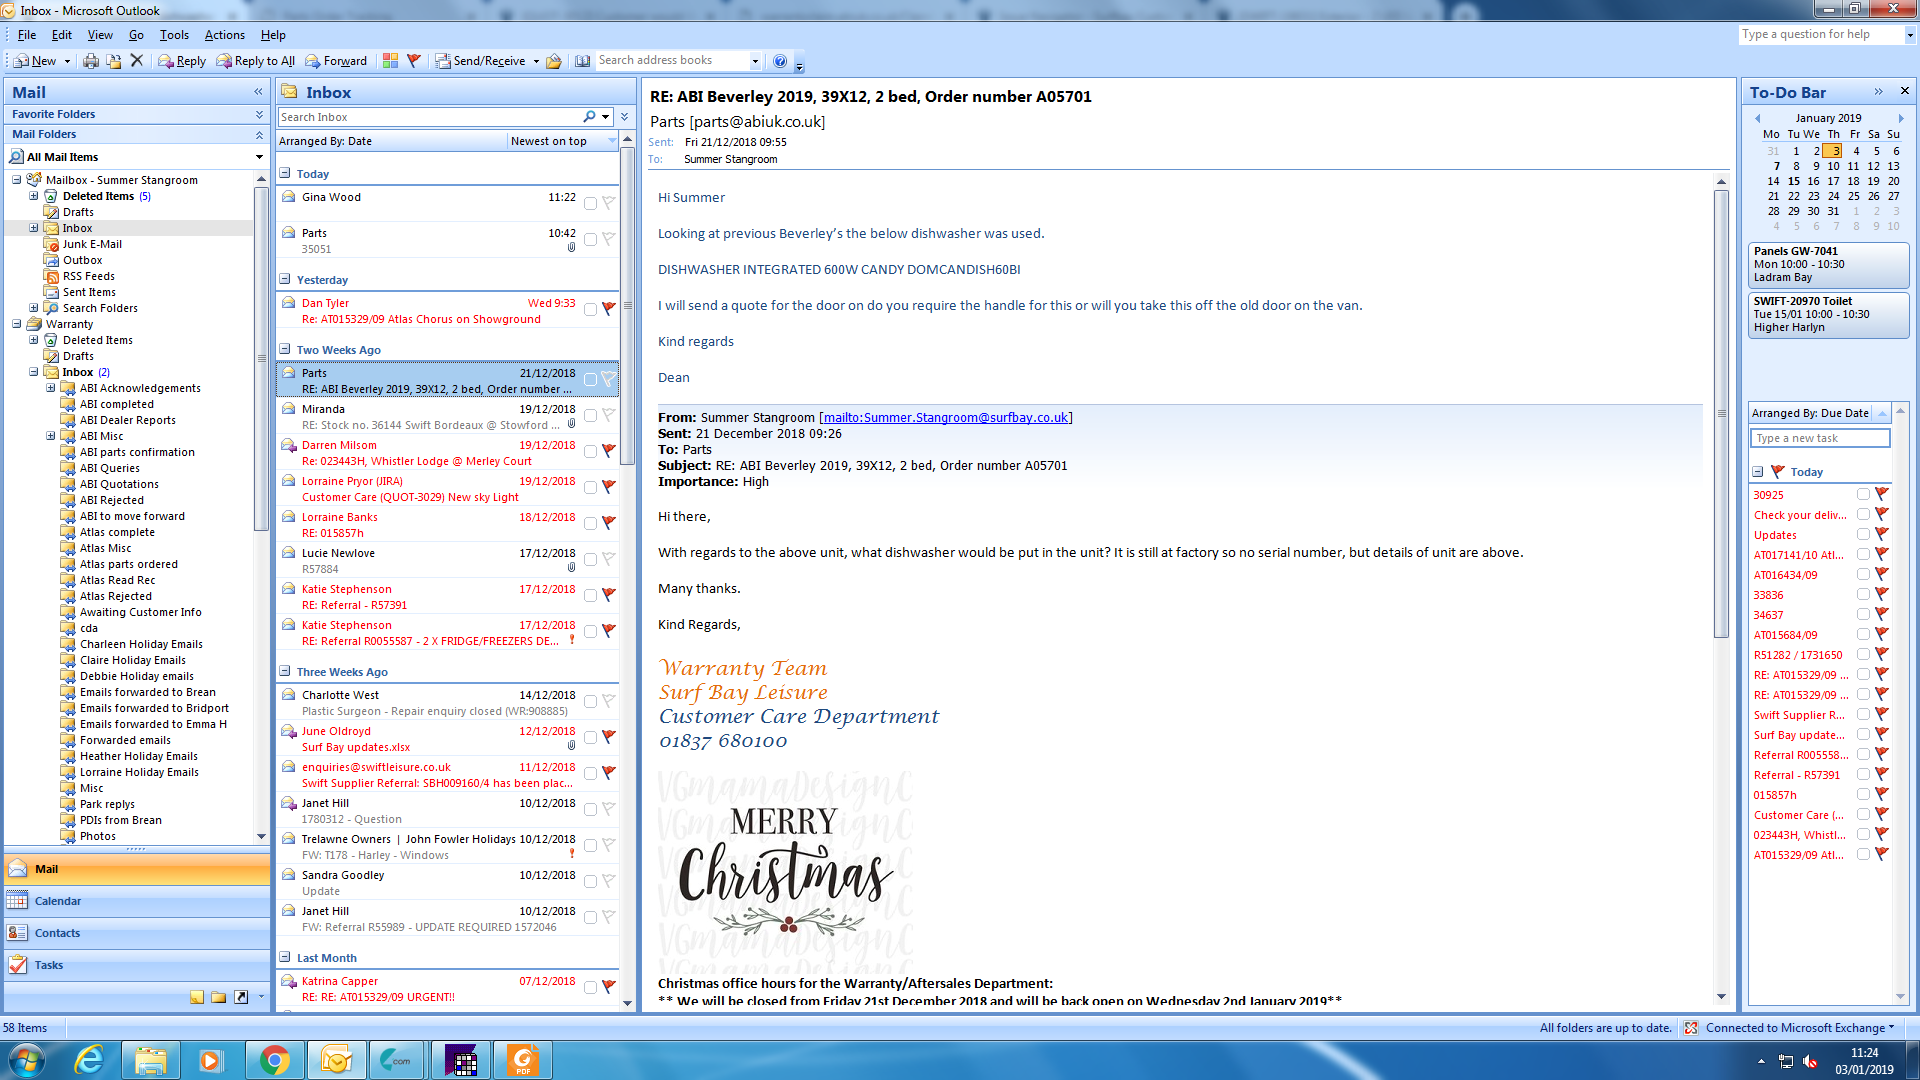Click the Follow Up flag toolbar icon
This screenshot has width=1920, height=1080.
pyautogui.click(x=414, y=61)
